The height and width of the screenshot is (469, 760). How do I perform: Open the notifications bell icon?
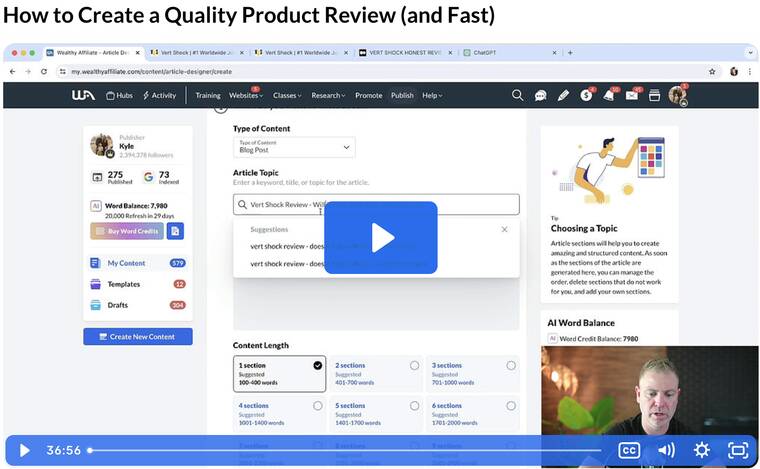(x=608, y=95)
